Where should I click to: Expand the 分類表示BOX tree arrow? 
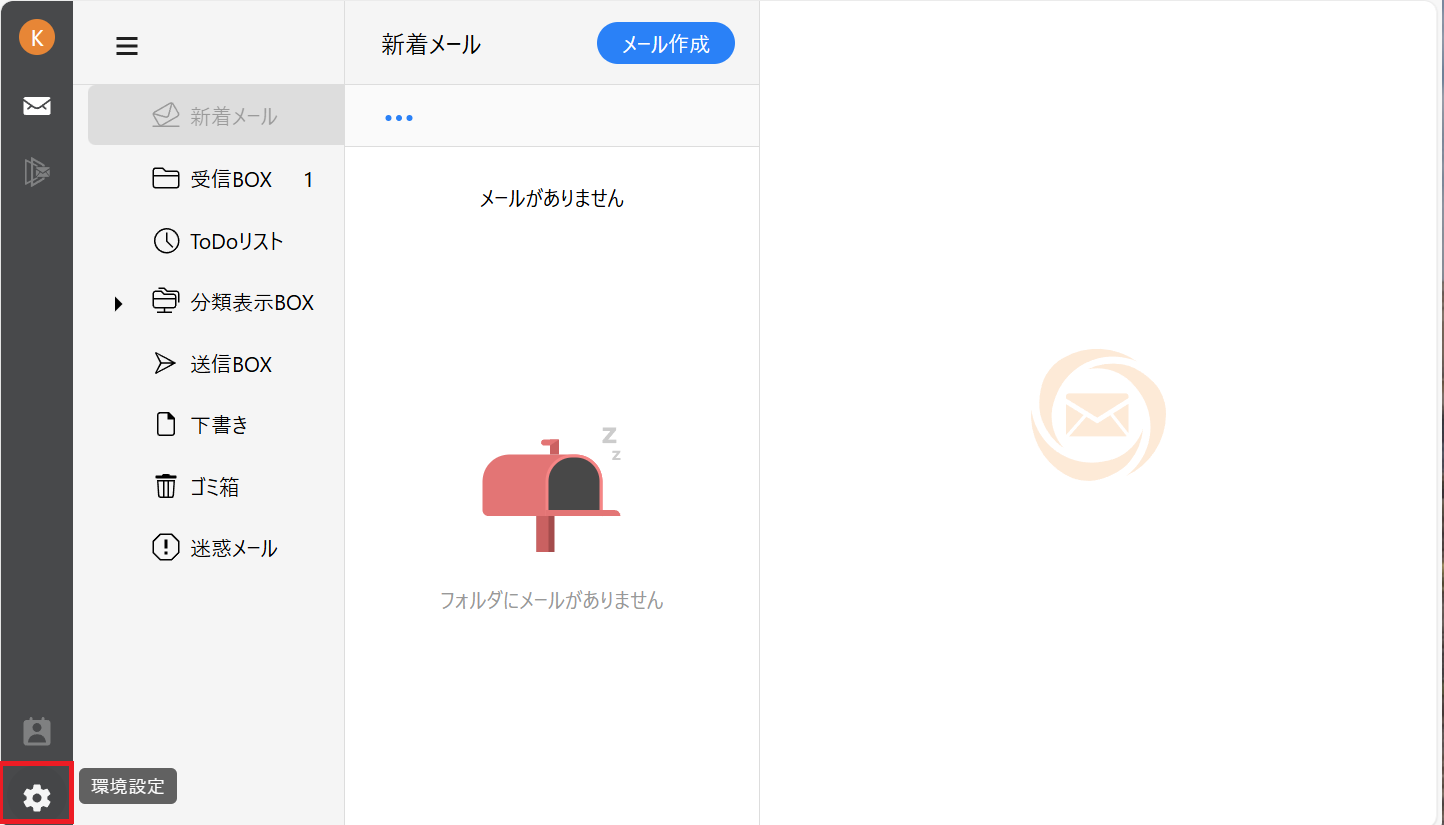(x=118, y=303)
